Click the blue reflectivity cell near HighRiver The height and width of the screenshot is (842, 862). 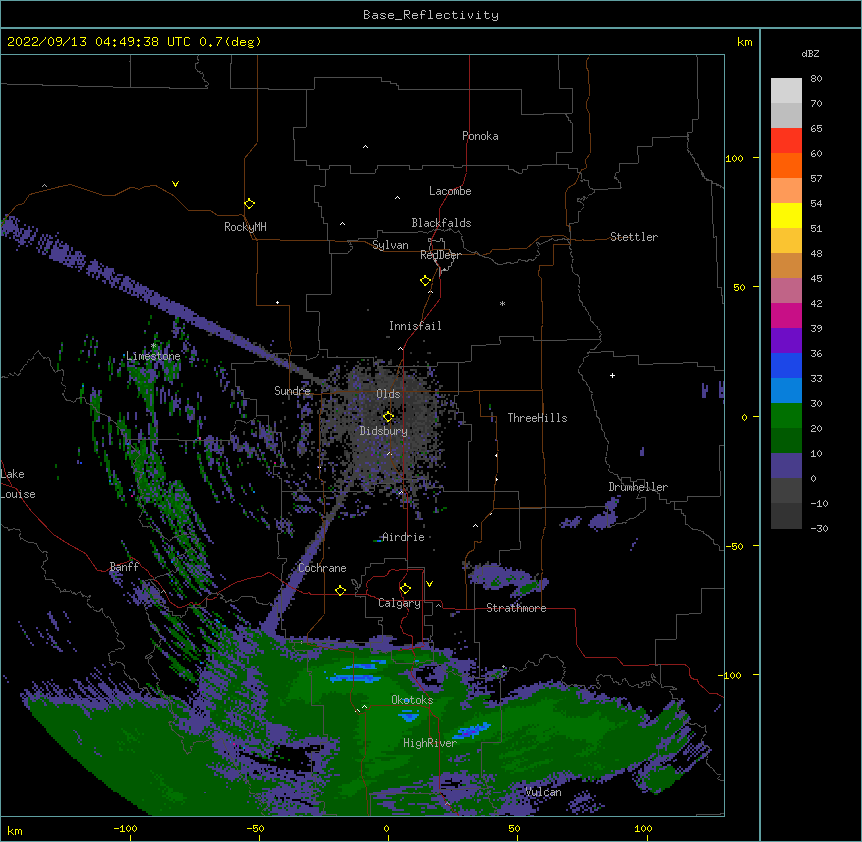click(x=471, y=731)
